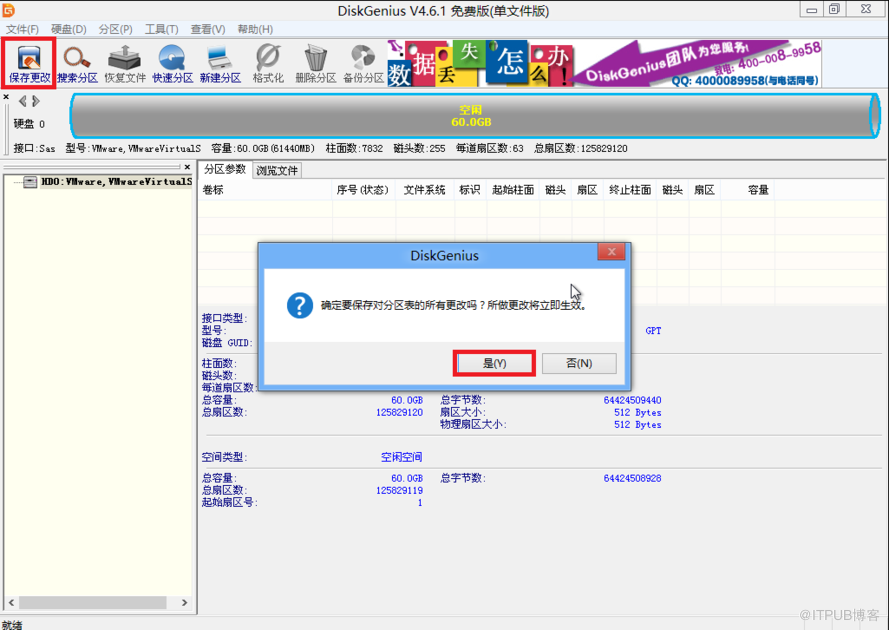This screenshot has width=889, height=630.
Task: Click the 序号(状态) column header
Action: (363, 190)
